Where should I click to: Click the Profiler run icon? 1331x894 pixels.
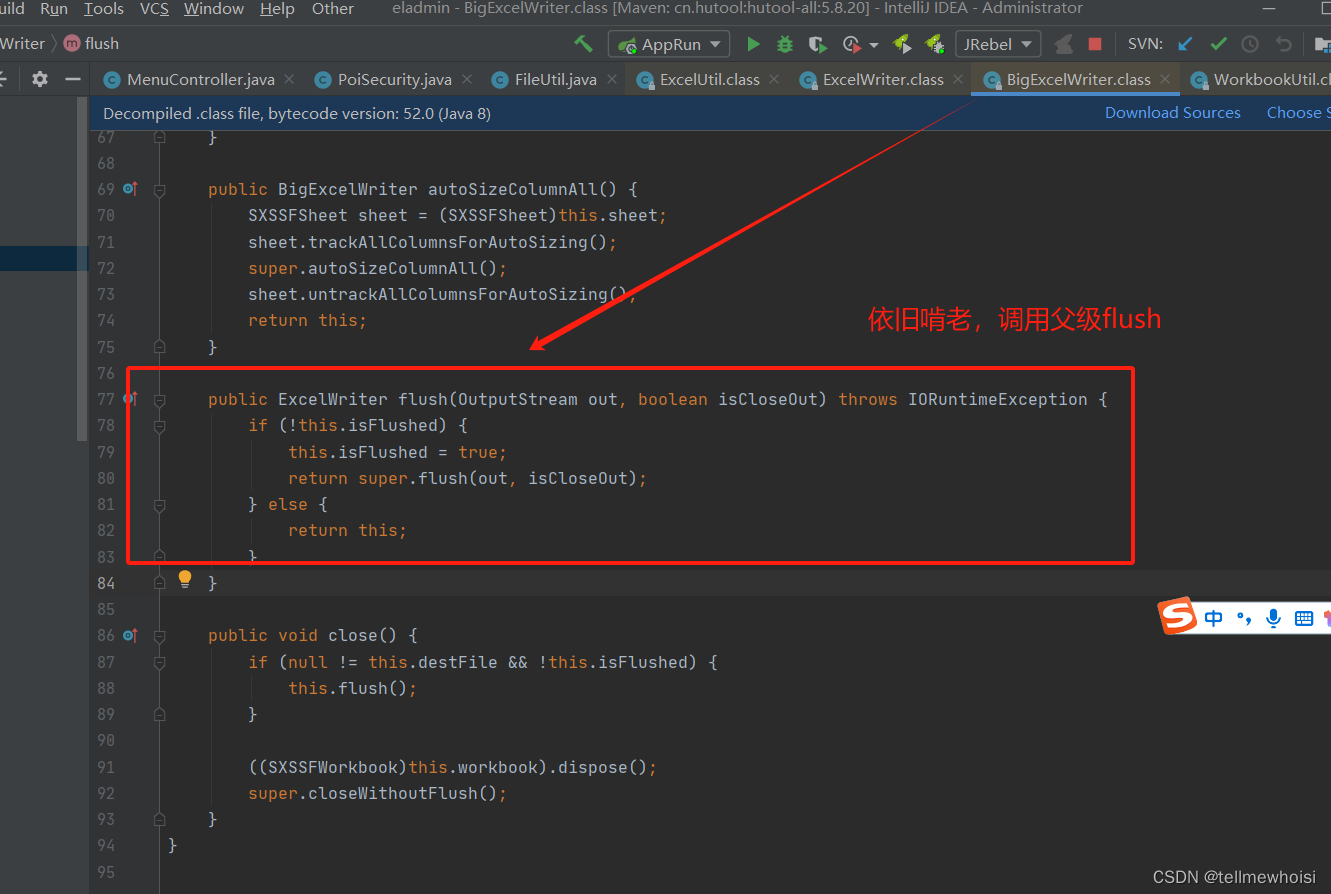coord(851,44)
